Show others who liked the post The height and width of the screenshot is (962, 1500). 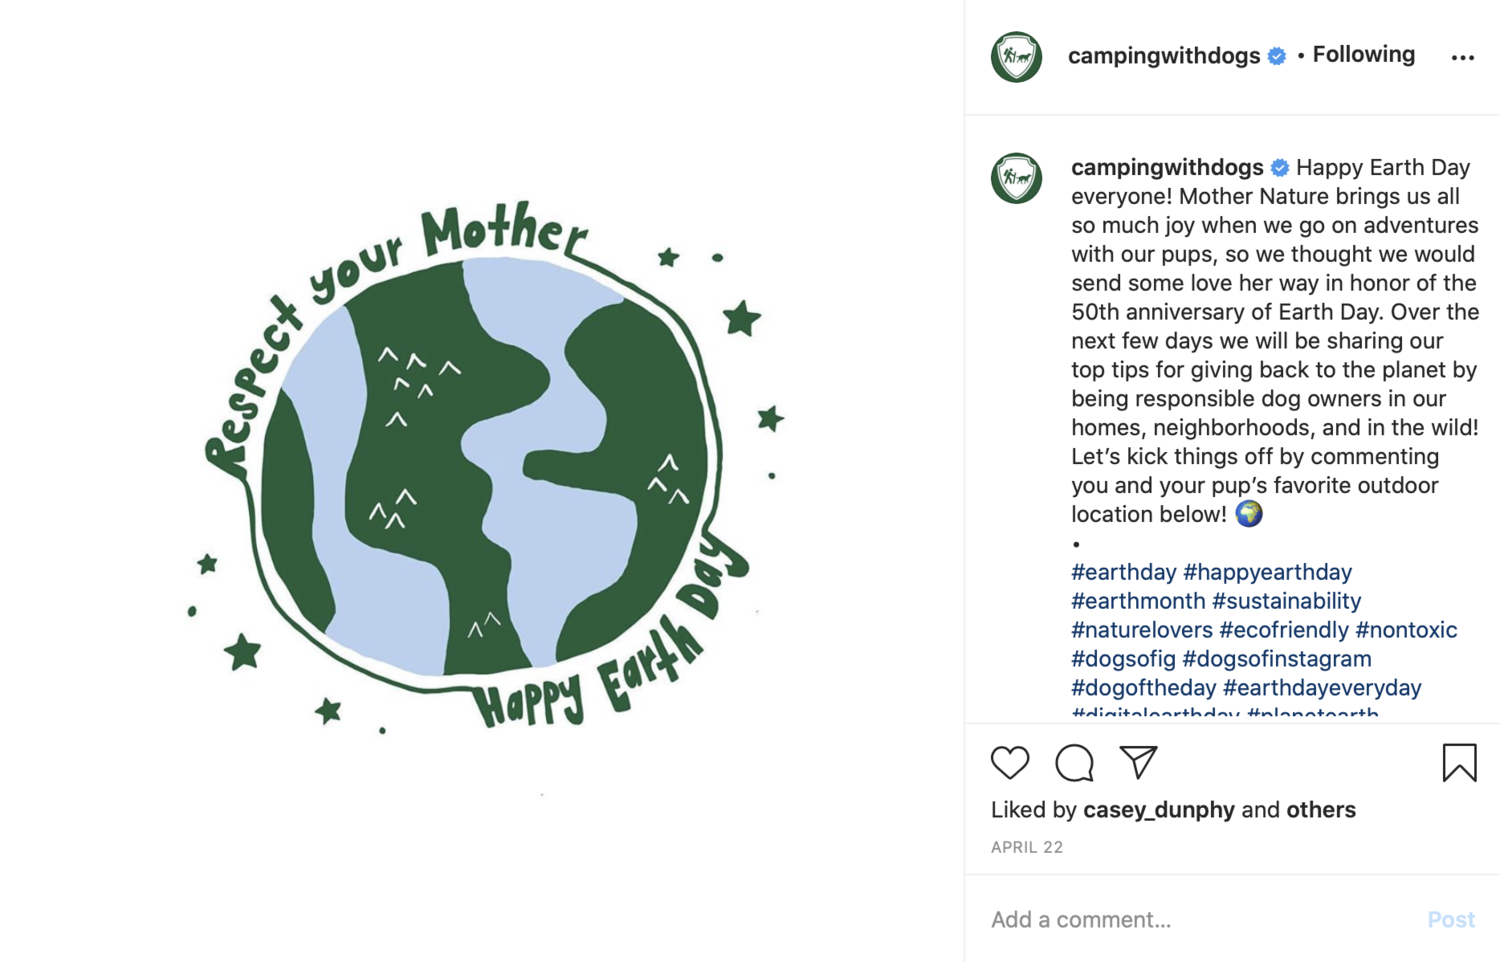[1321, 810]
